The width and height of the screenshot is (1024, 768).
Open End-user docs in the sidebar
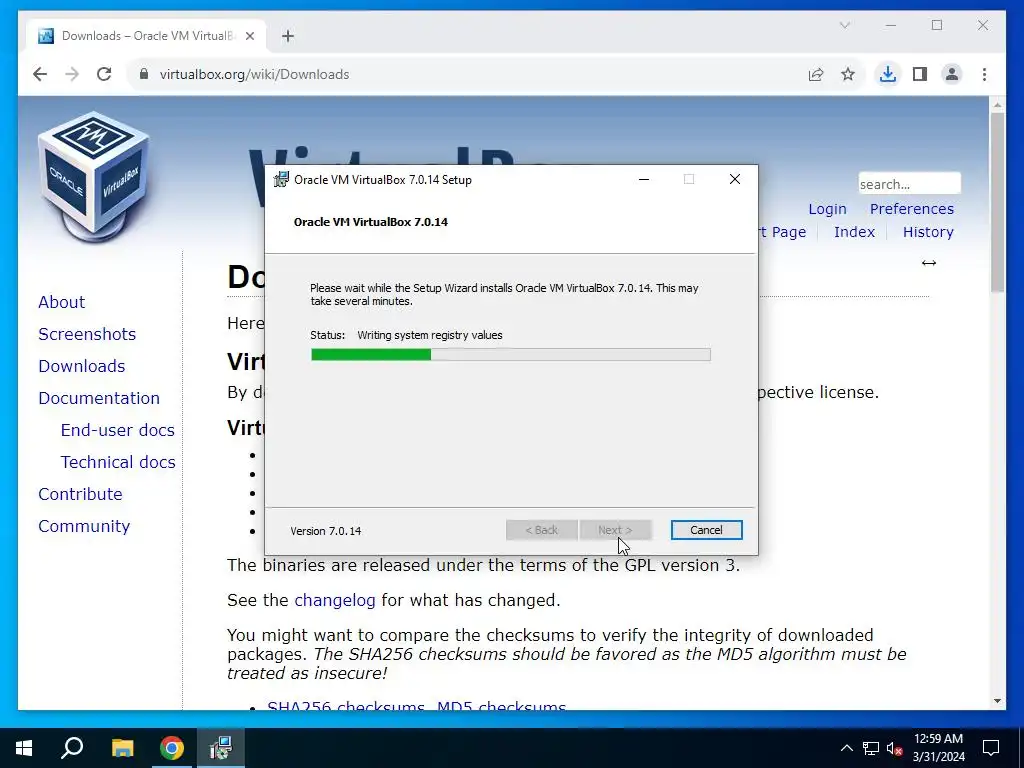[x=118, y=430]
